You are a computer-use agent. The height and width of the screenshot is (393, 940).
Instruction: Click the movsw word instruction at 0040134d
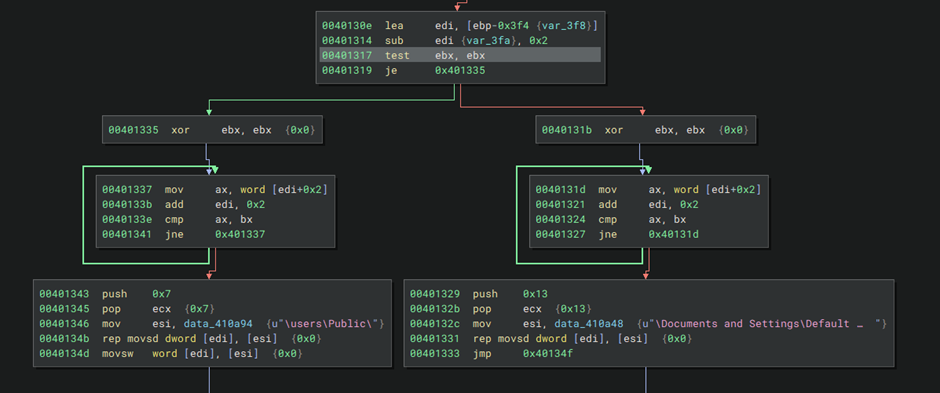click(171, 353)
